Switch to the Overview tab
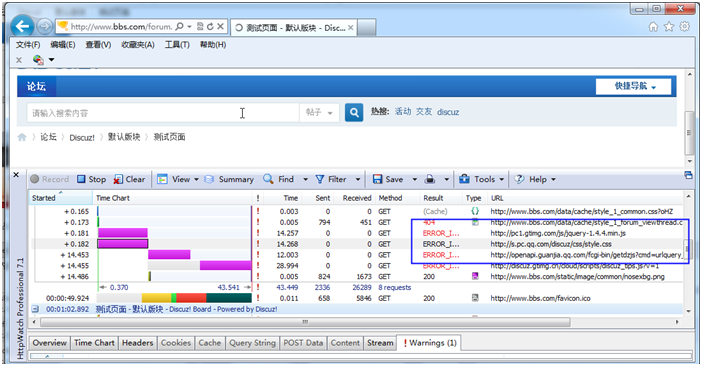This screenshot has height=366, width=702. [49, 343]
